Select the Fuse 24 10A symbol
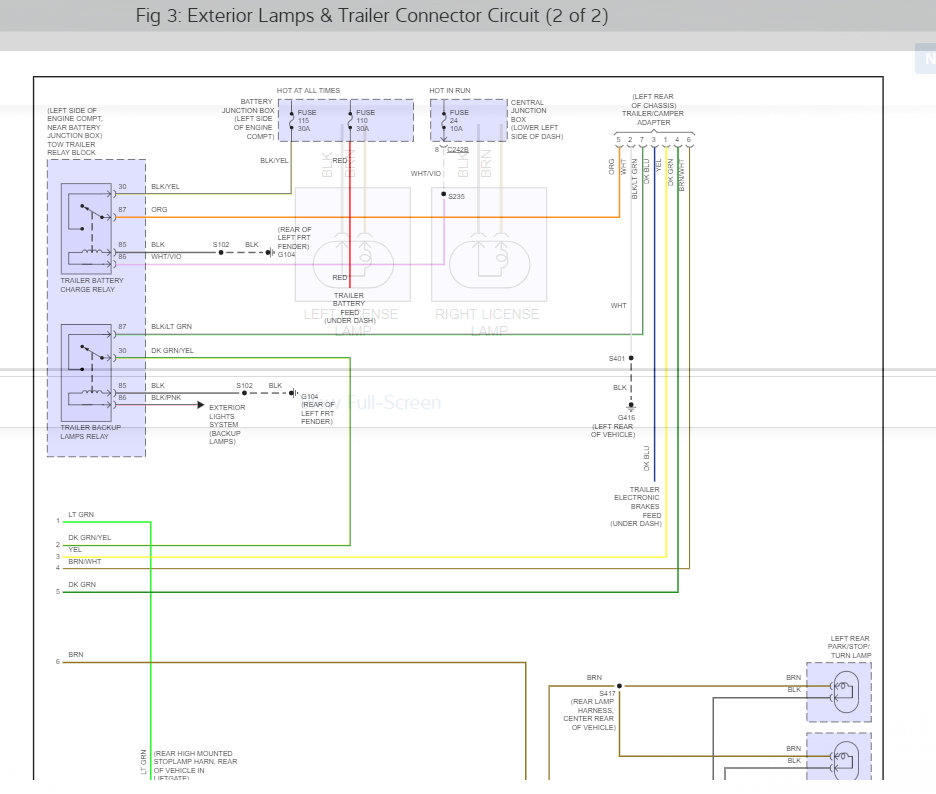The height and width of the screenshot is (794, 936). (444, 121)
